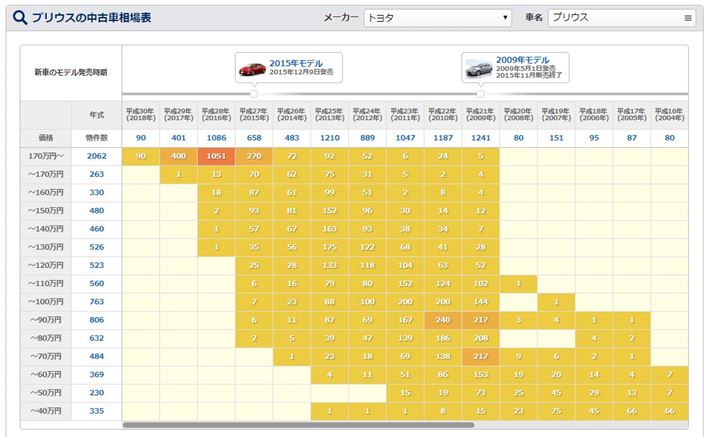Select the 240 cell in the 〜90万円 row
Viewport: 715px width, 437px height.
pyautogui.click(x=442, y=319)
